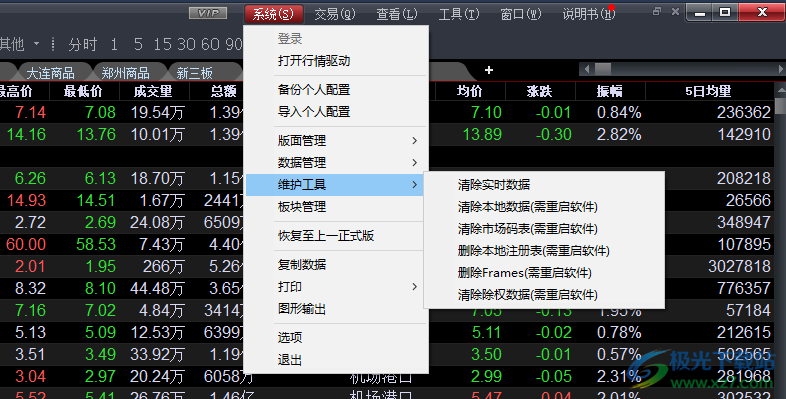Open 选项 from the system menu
This screenshot has width=786, height=399.
point(335,338)
